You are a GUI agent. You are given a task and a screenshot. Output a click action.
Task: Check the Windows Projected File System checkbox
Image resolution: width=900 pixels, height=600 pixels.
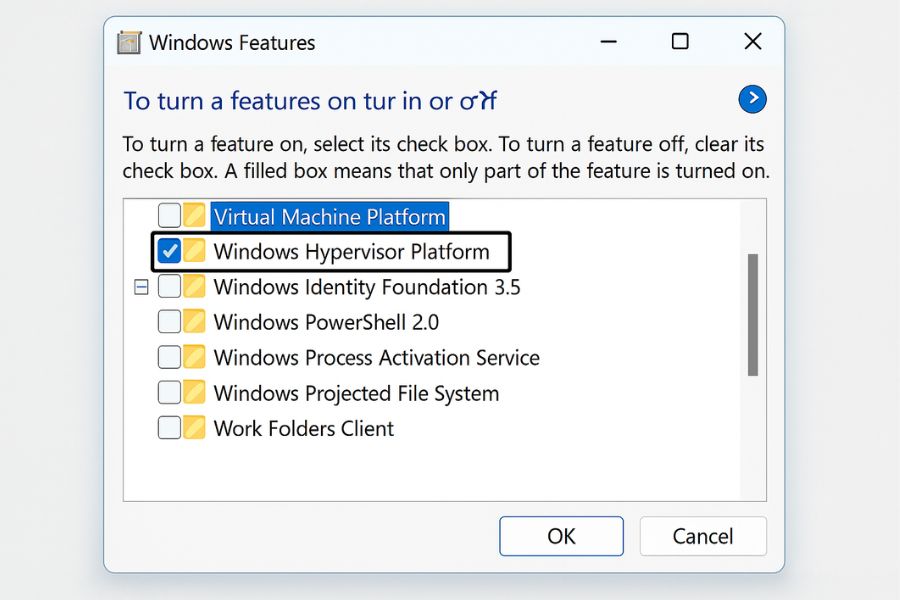(x=169, y=393)
